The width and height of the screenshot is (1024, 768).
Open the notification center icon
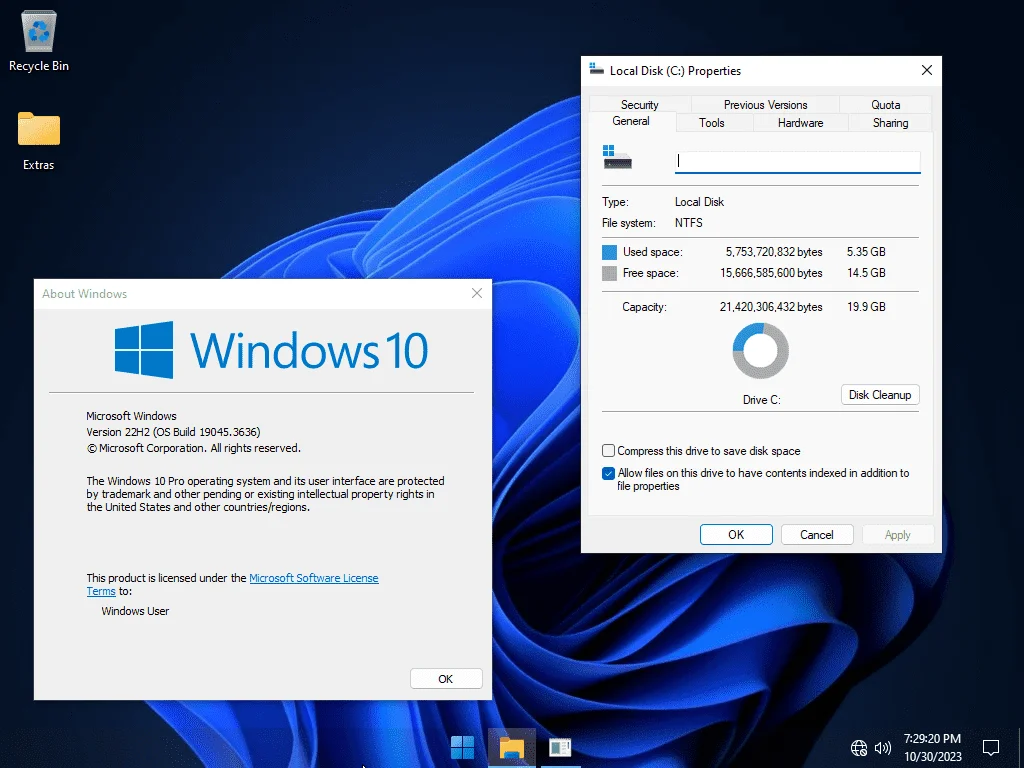tap(991, 748)
